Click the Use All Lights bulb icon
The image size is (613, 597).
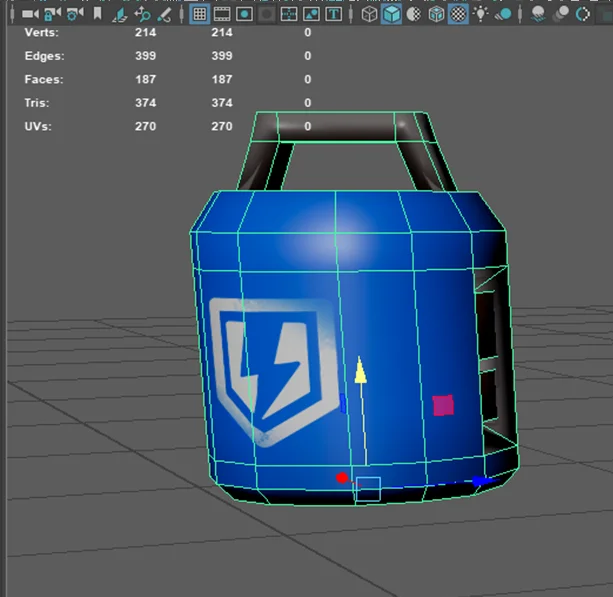point(480,14)
